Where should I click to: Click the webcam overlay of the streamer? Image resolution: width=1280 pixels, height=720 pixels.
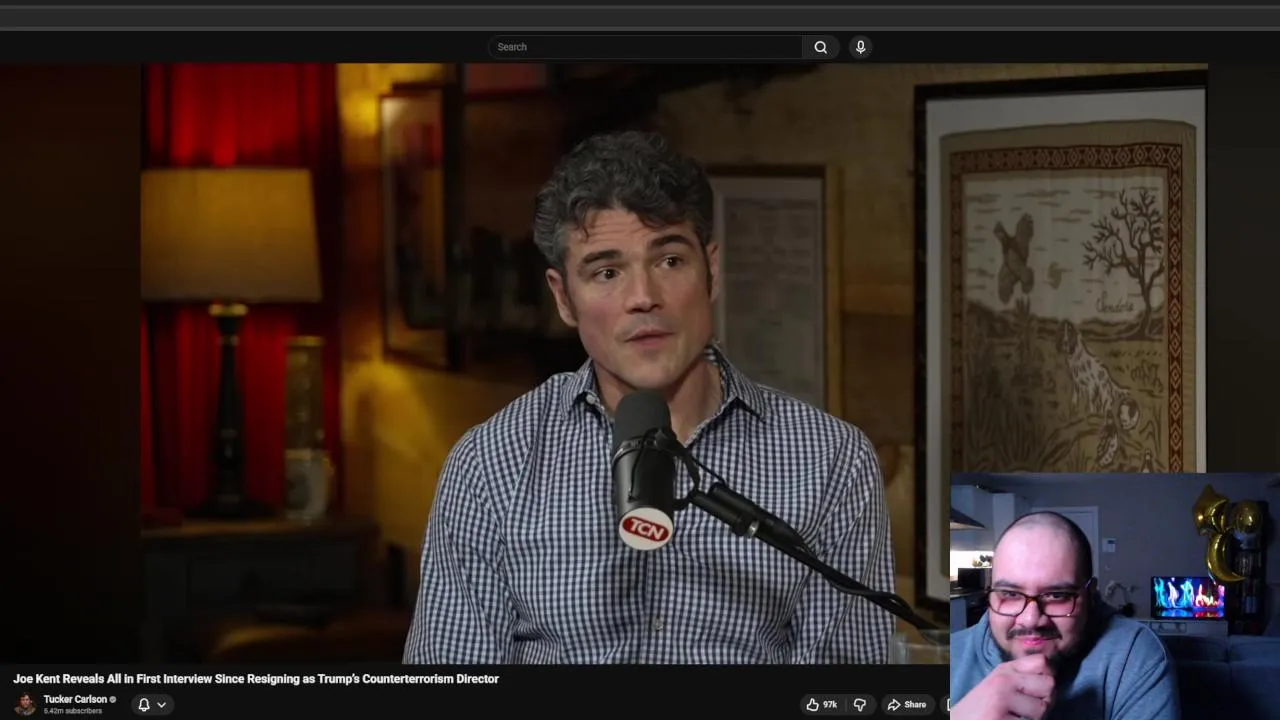coord(1115,596)
